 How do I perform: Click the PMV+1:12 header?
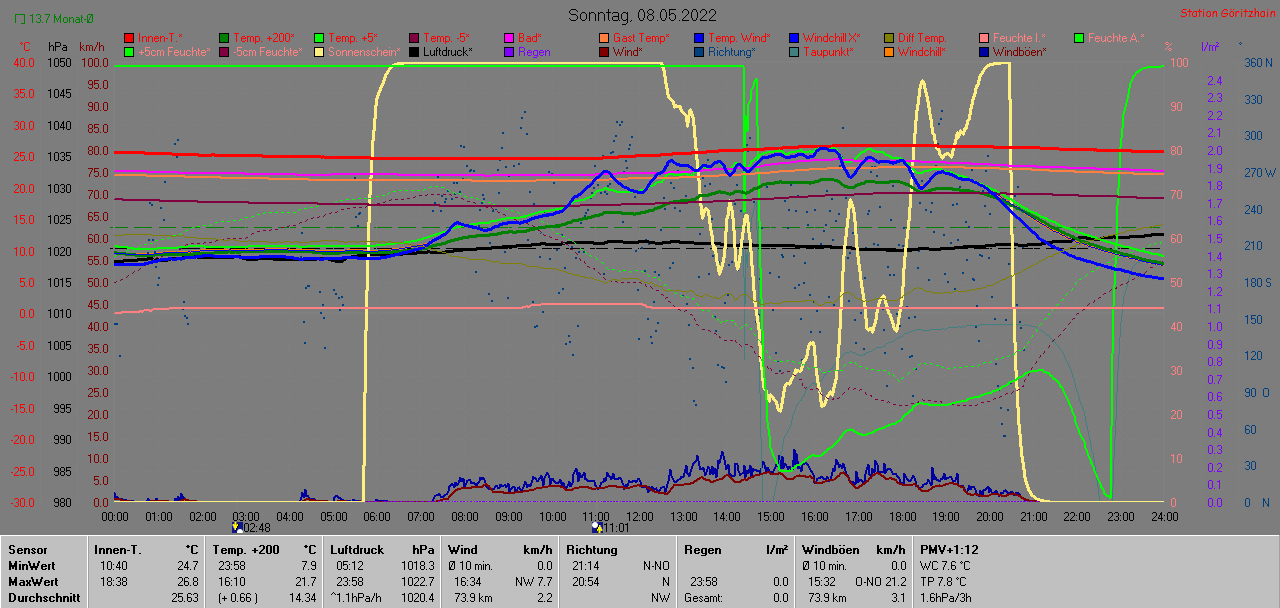click(x=950, y=550)
